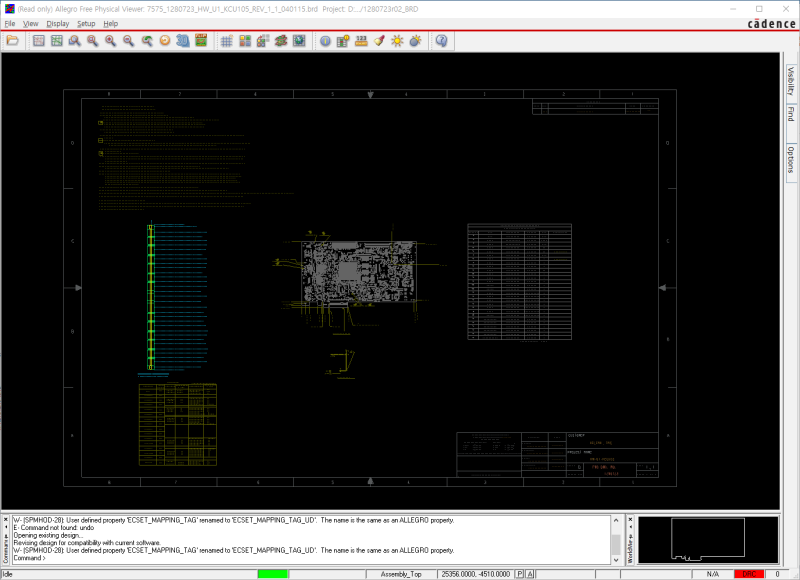Click the highlight sun icon

click(x=397, y=41)
